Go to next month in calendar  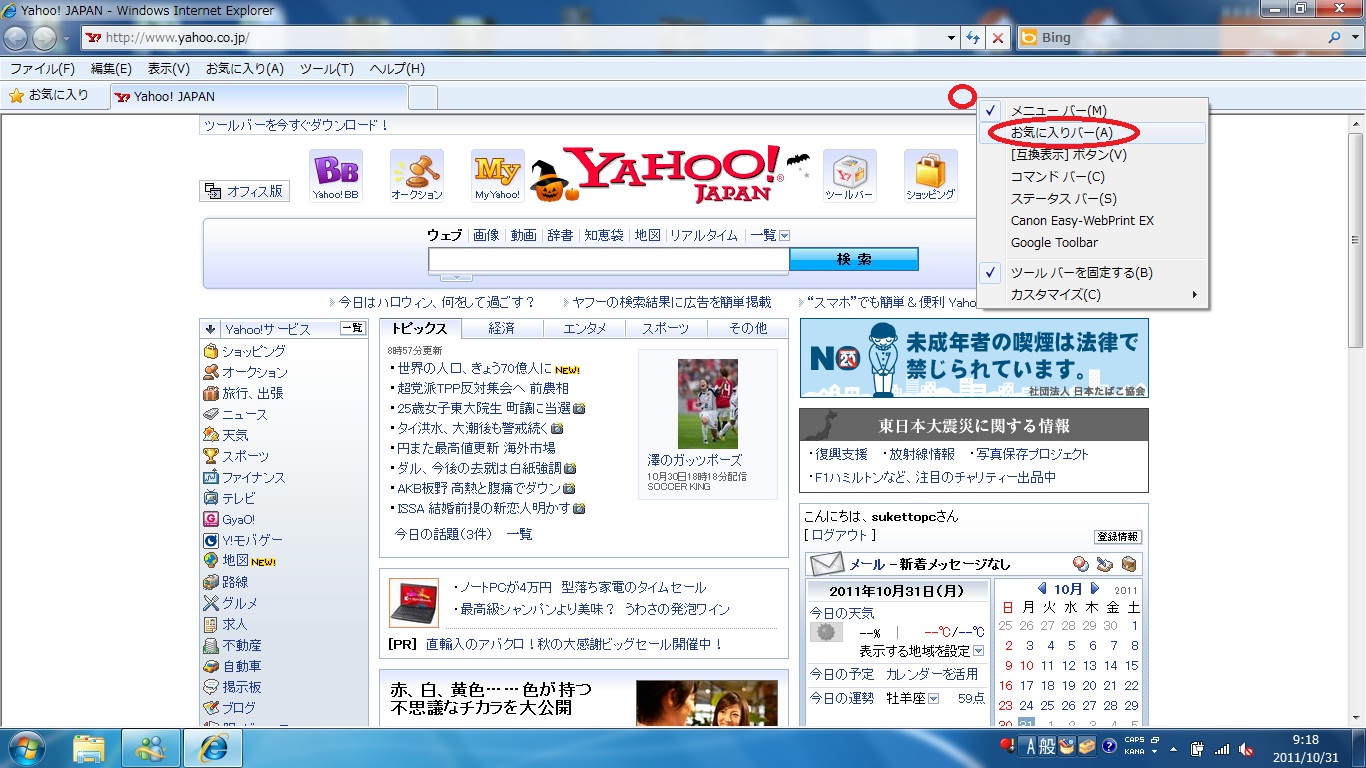1095,589
